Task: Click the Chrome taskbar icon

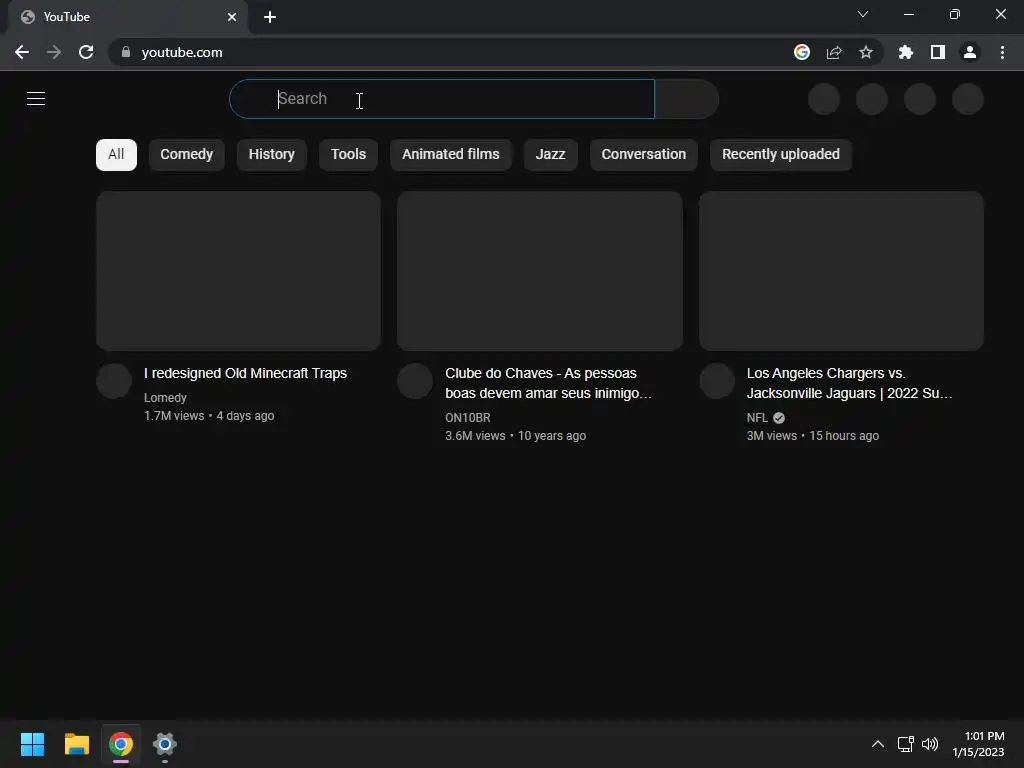Action: click(x=121, y=744)
